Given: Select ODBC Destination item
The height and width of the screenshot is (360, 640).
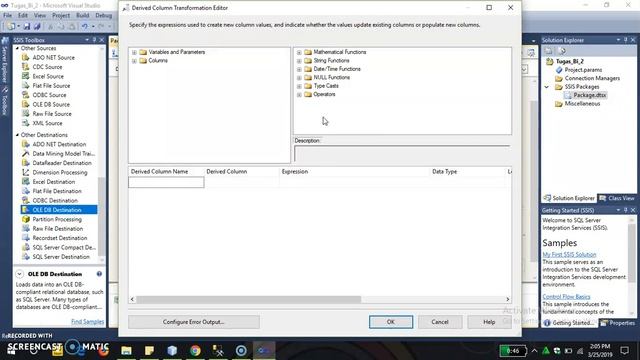Looking at the screenshot, I should 55,201.
